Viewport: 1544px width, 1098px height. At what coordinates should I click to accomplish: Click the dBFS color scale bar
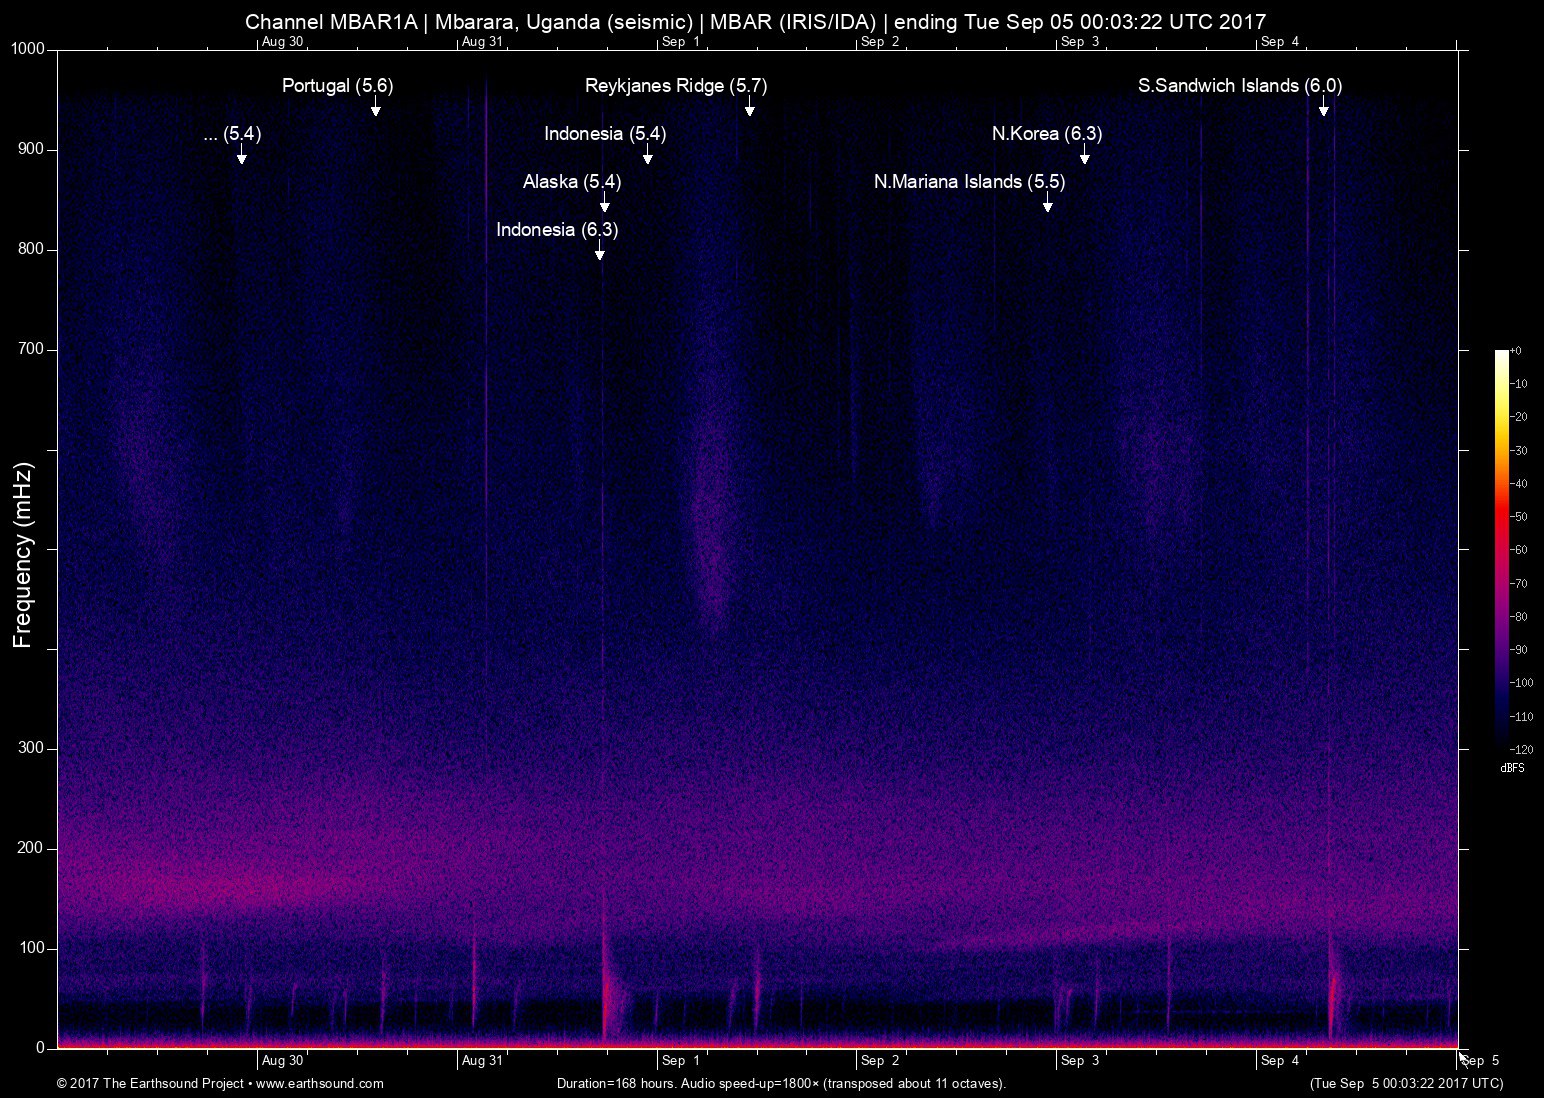pyautogui.click(x=1501, y=548)
